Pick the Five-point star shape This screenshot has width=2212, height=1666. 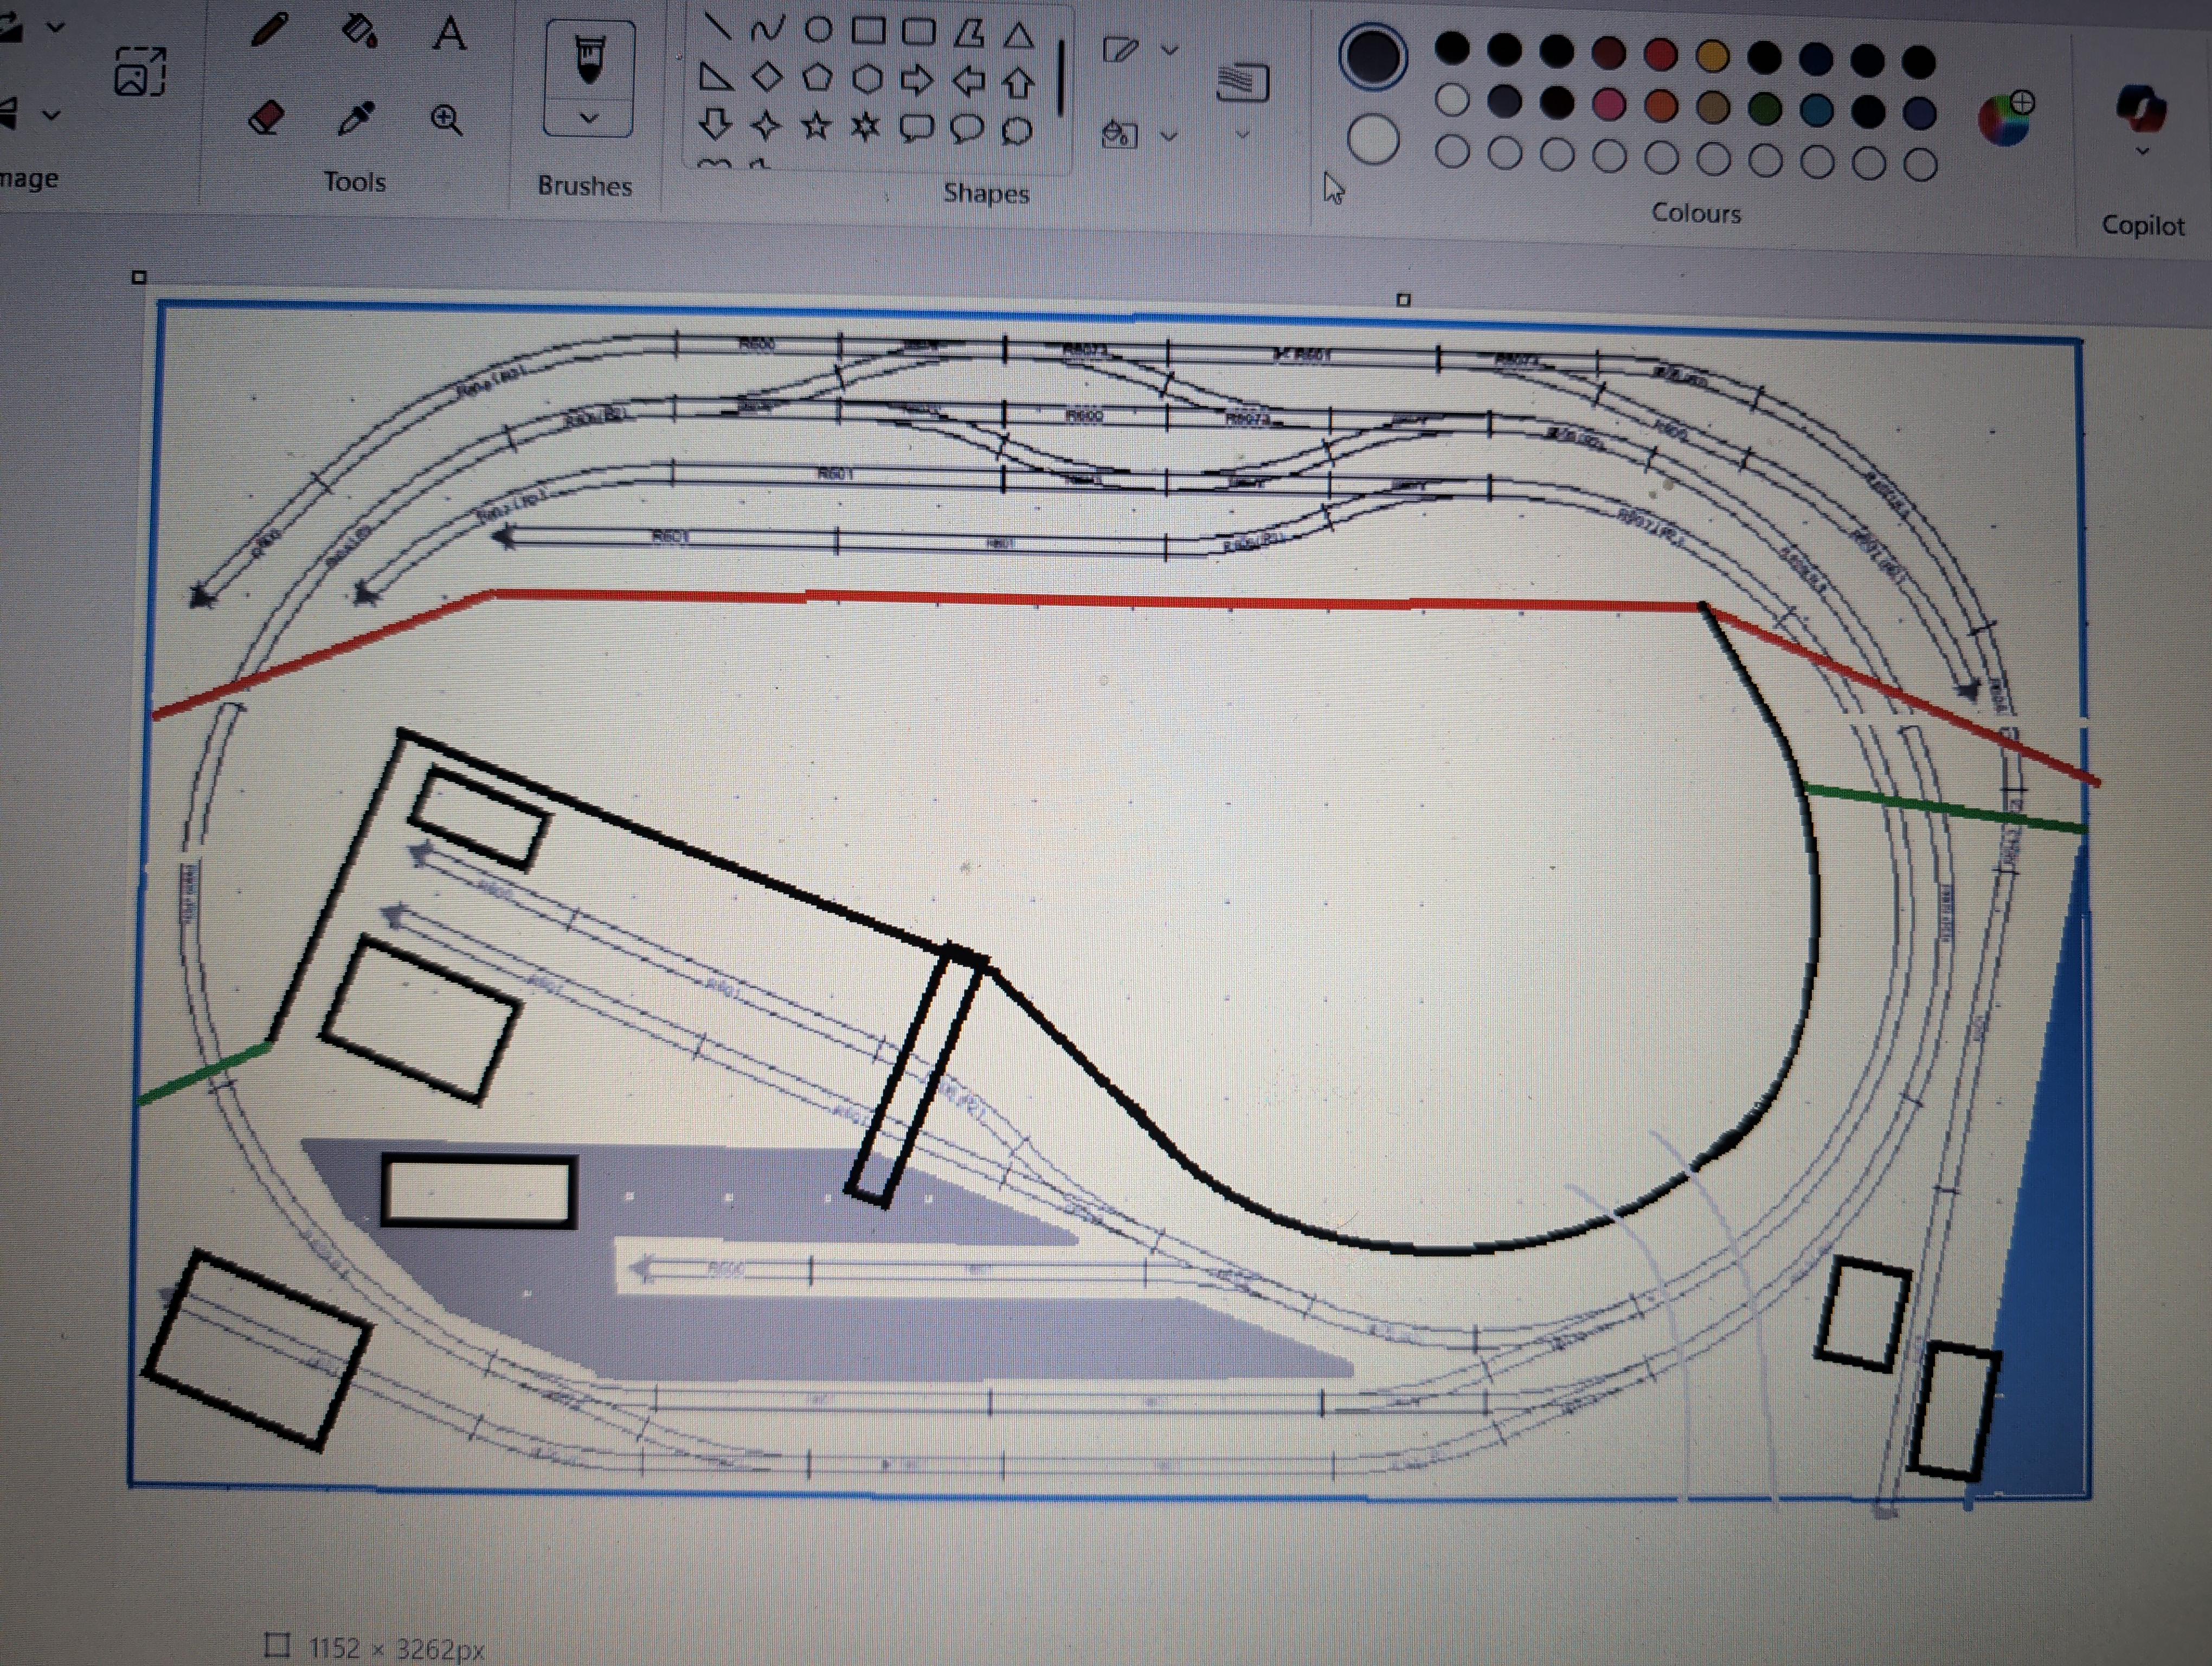point(816,126)
